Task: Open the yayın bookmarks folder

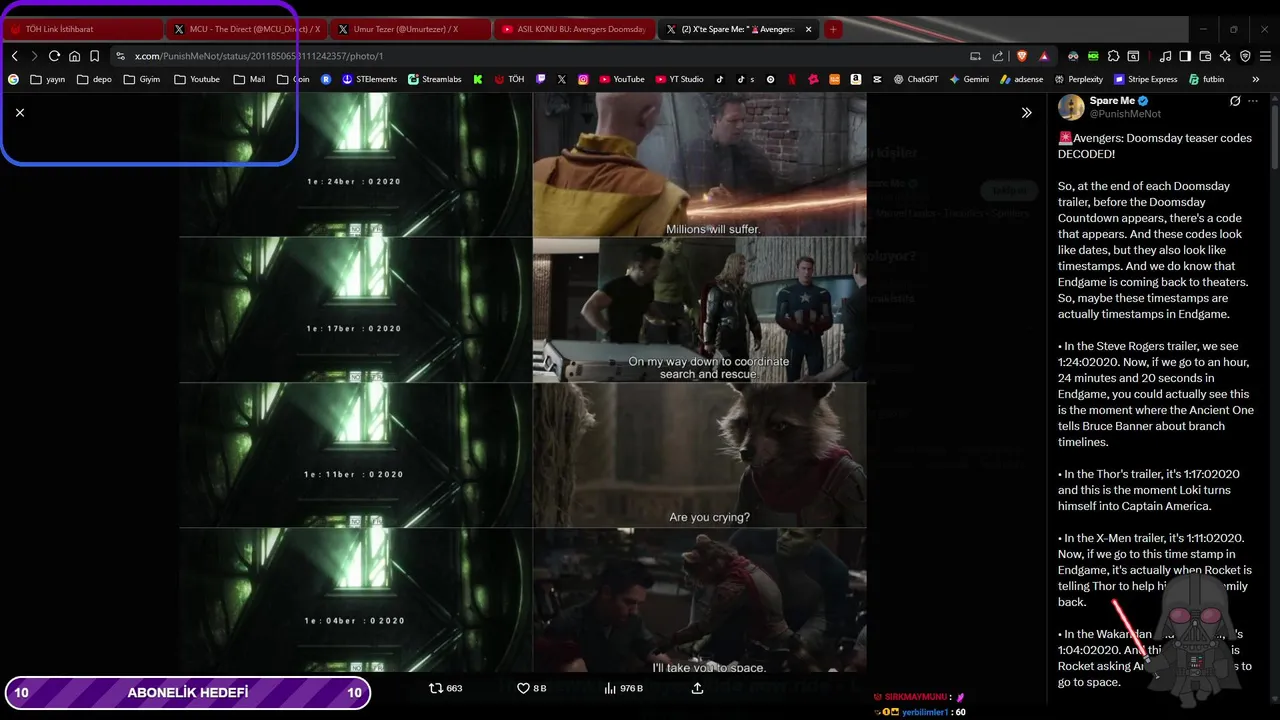Action: pyautogui.click(x=47, y=79)
